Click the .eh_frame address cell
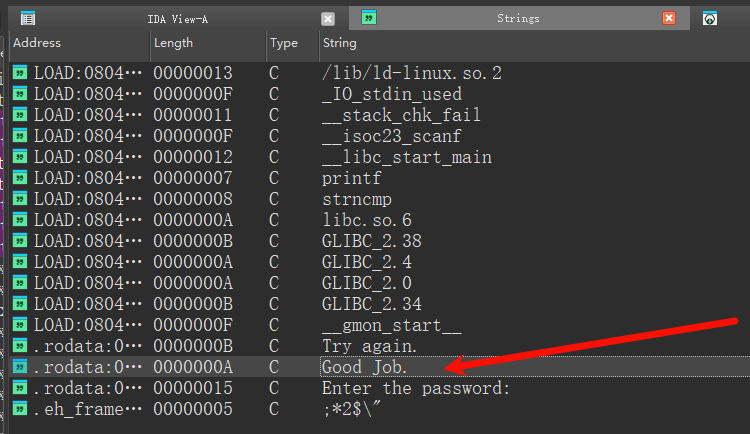The image size is (750, 434). pyautogui.click(x=88, y=410)
